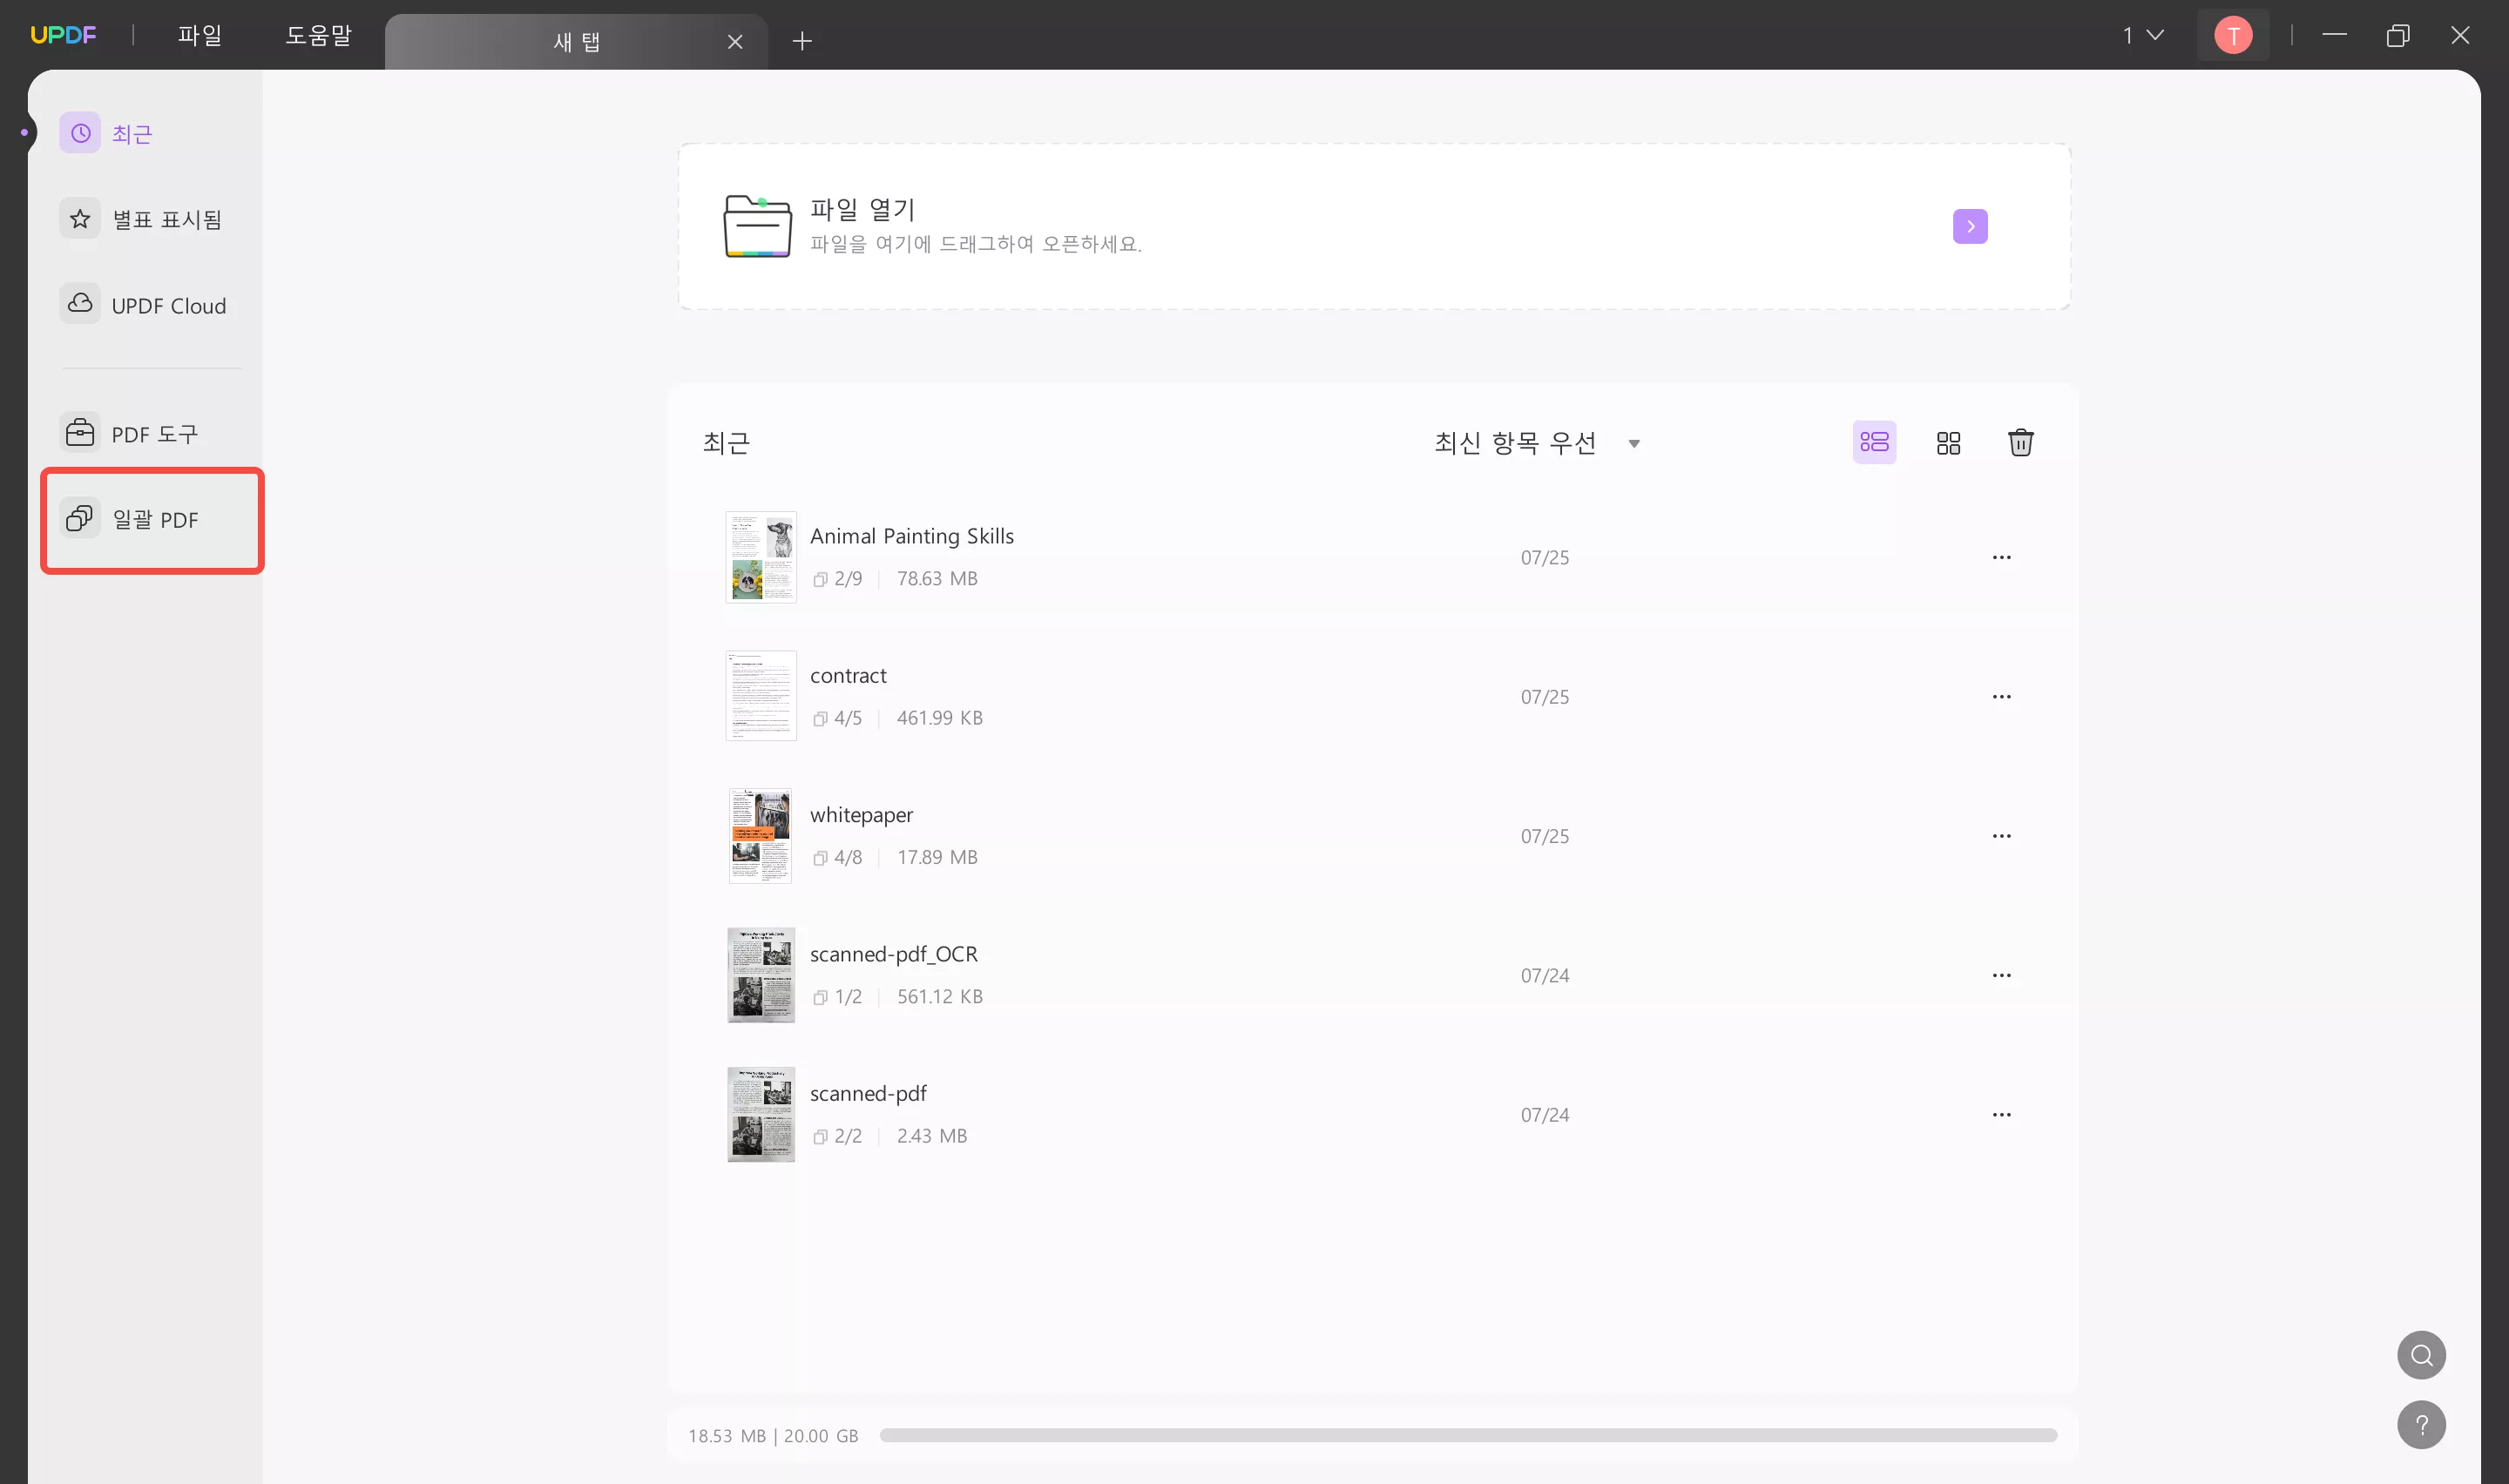Open the contract document thumbnail
Image resolution: width=2509 pixels, height=1484 pixels.
click(x=761, y=696)
